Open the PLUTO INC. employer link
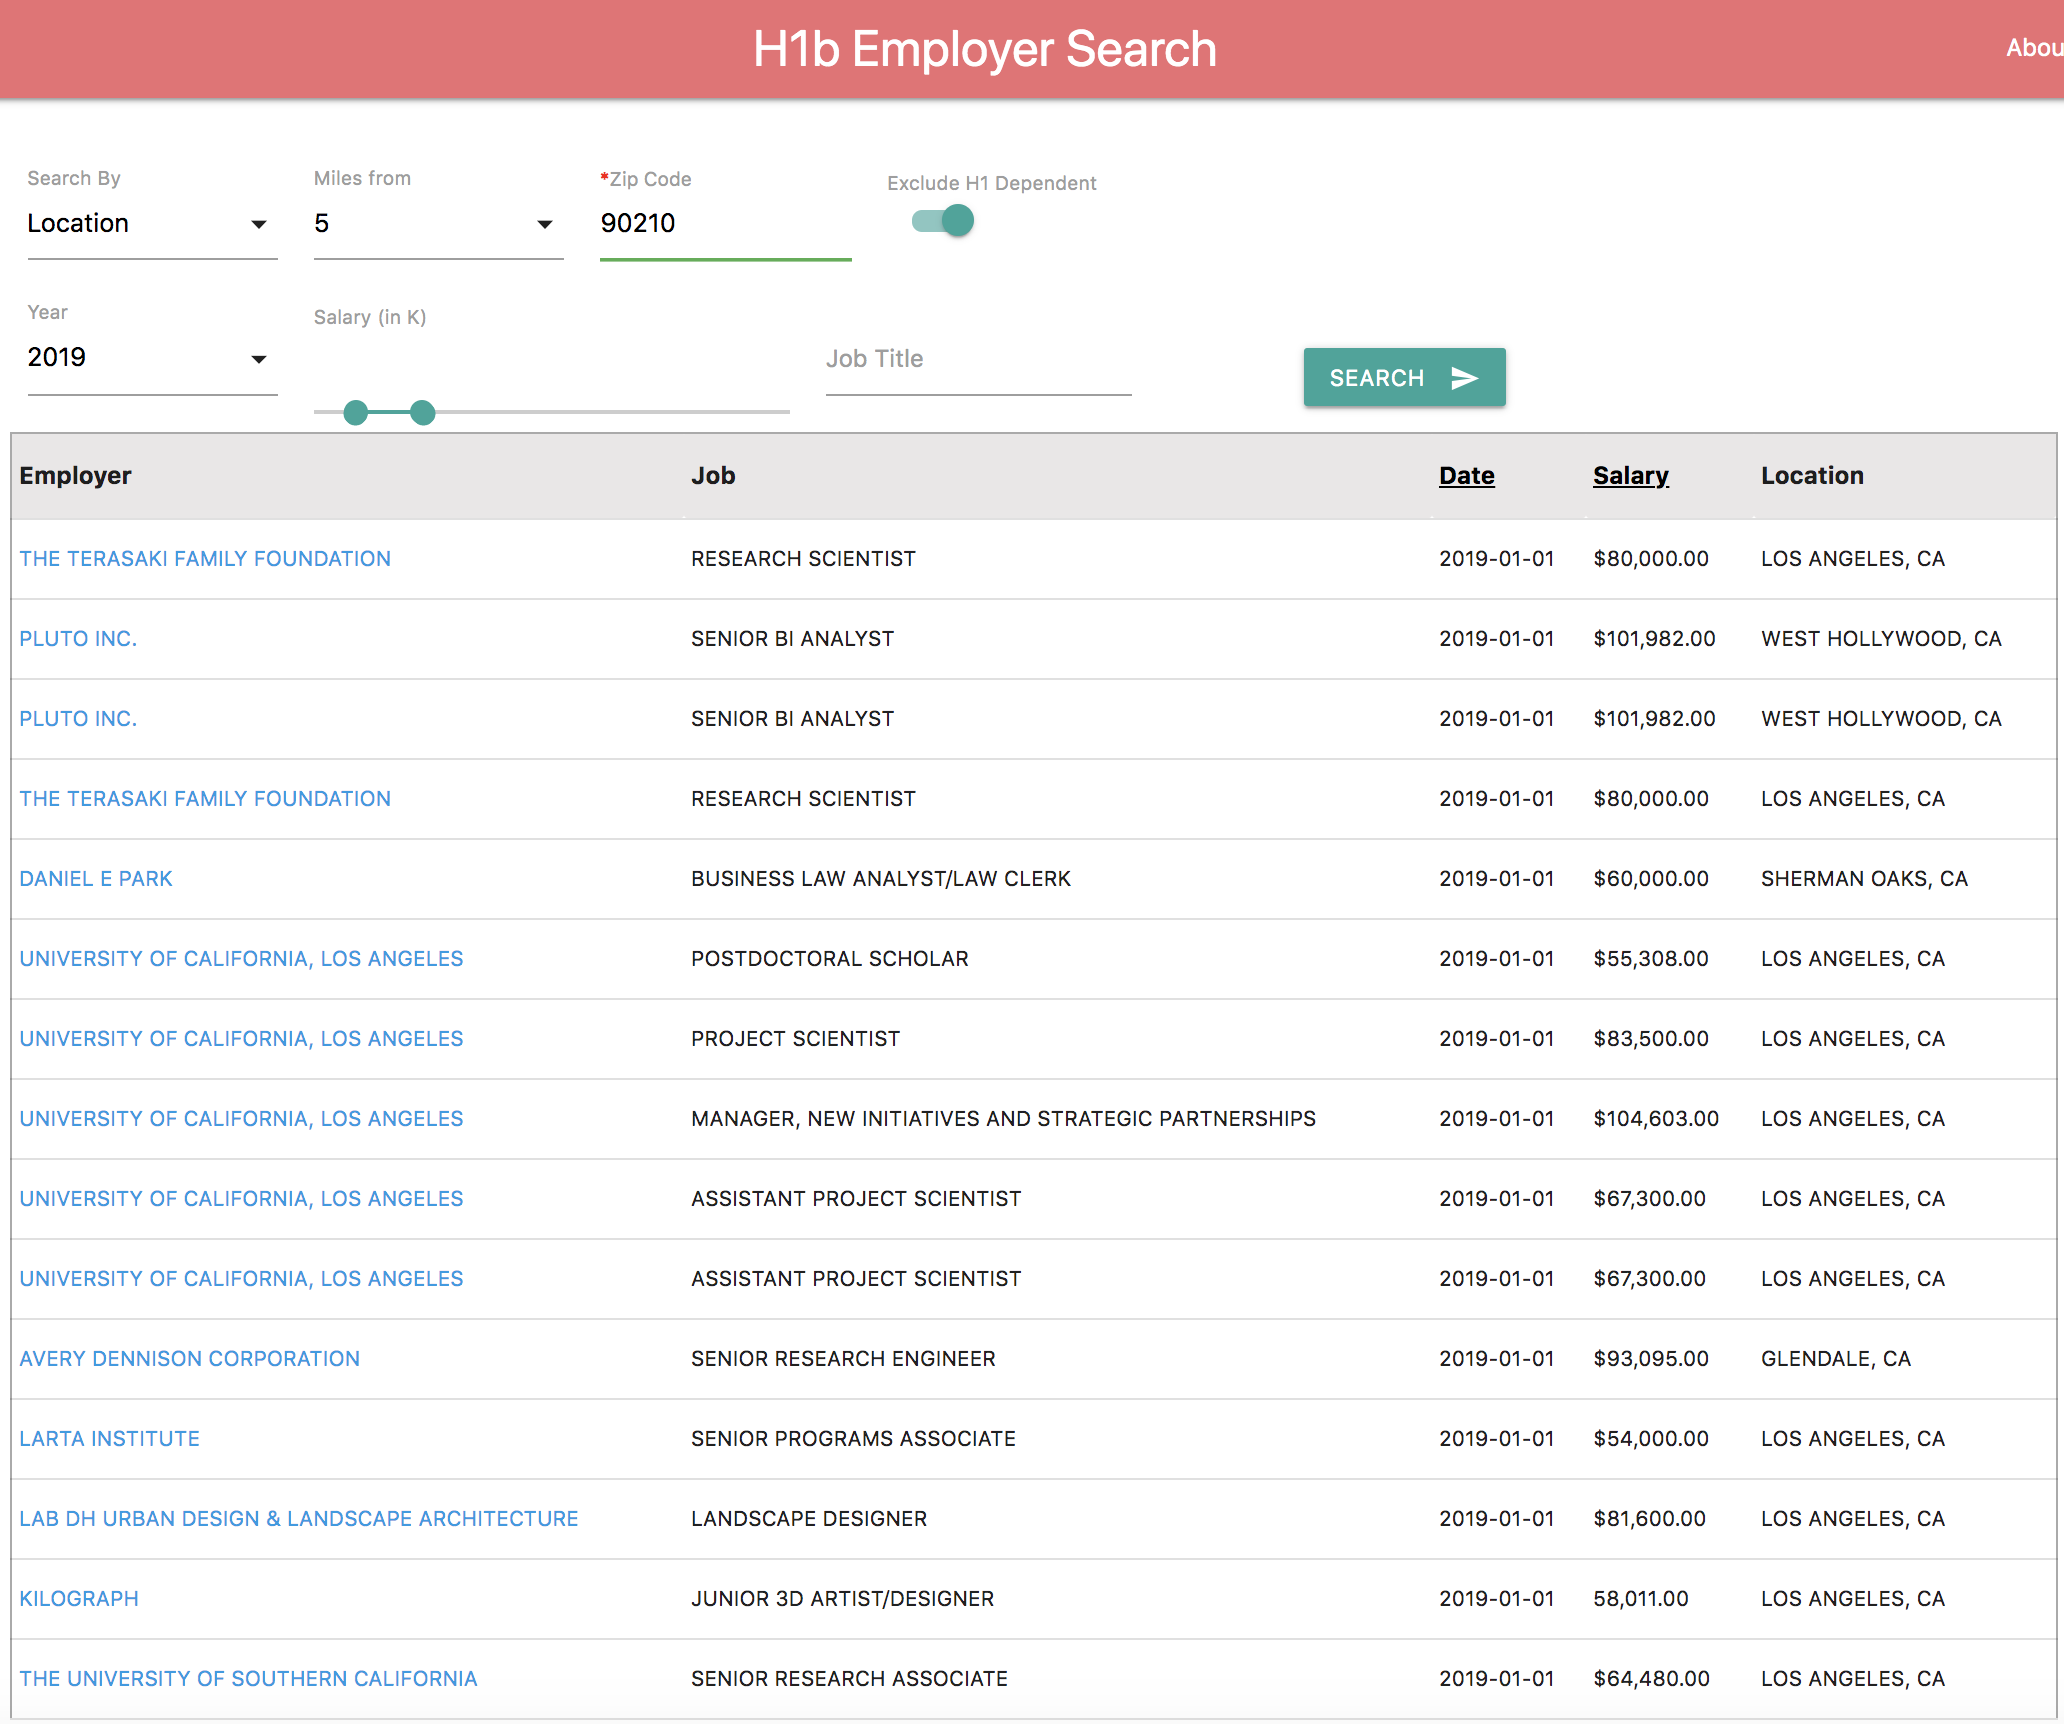This screenshot has height=1724, width=2064. [78, 638]
